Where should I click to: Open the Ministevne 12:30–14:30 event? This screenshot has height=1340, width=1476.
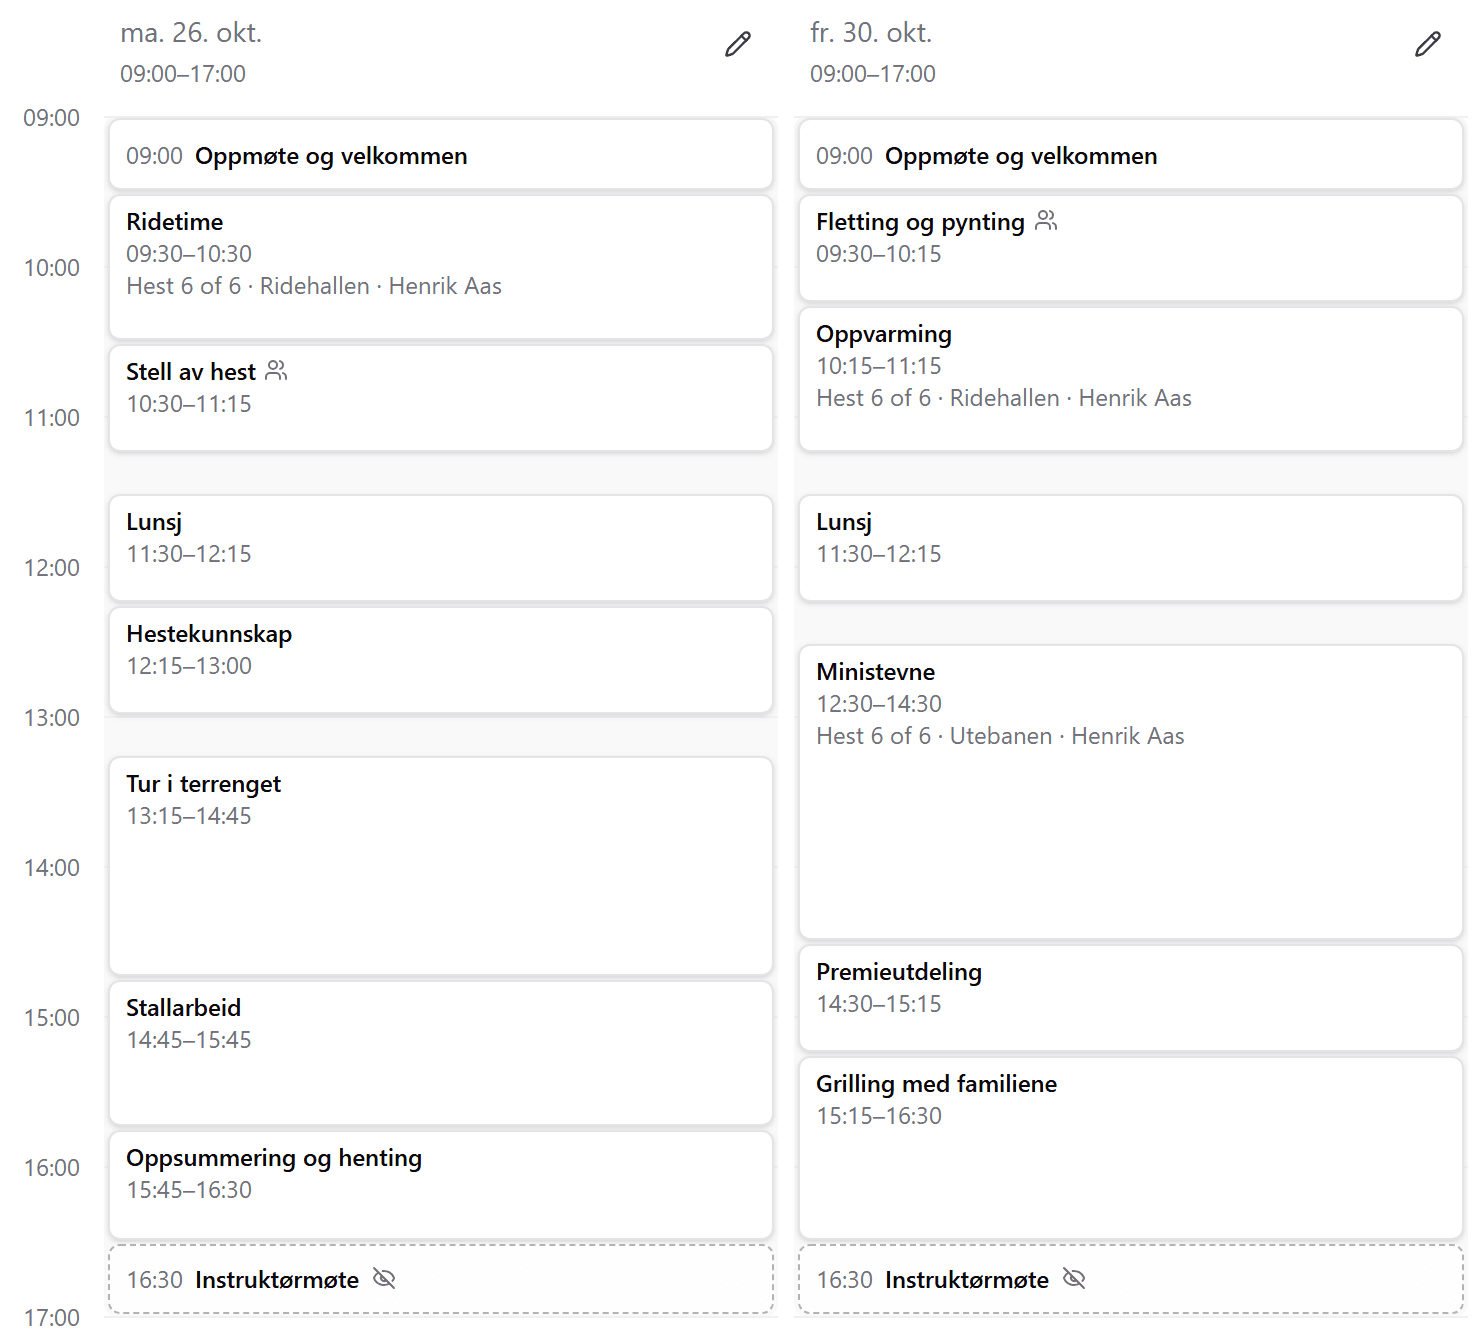(x=1131, y=792)
